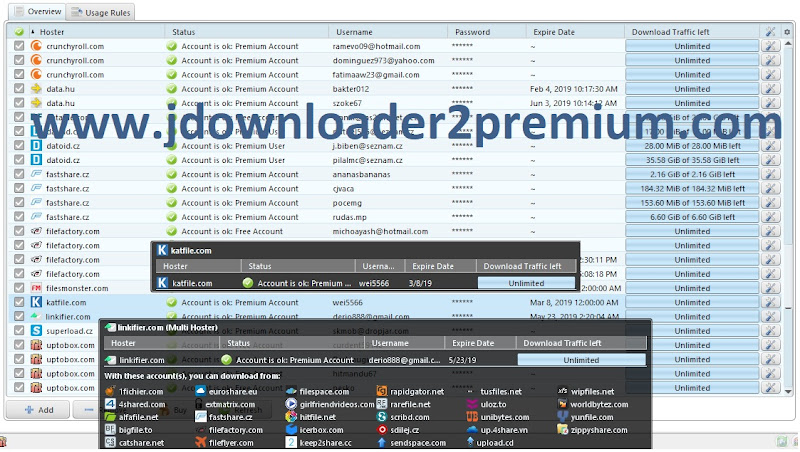Click data.hu arrow icon in bakter012 row

click(36, 89)
